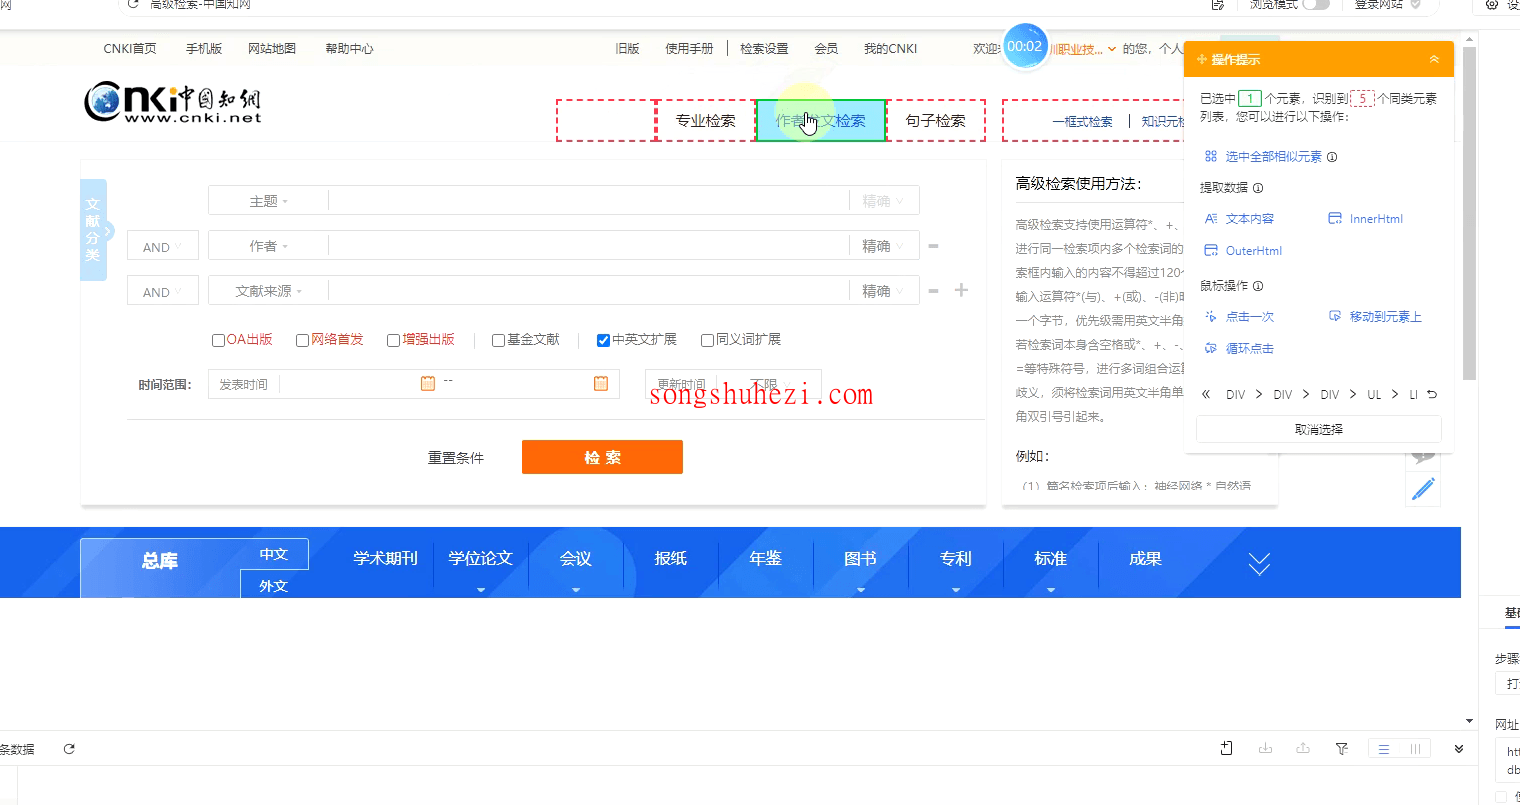
Task: Open the end date calendar picker
Action: (601, 383)
